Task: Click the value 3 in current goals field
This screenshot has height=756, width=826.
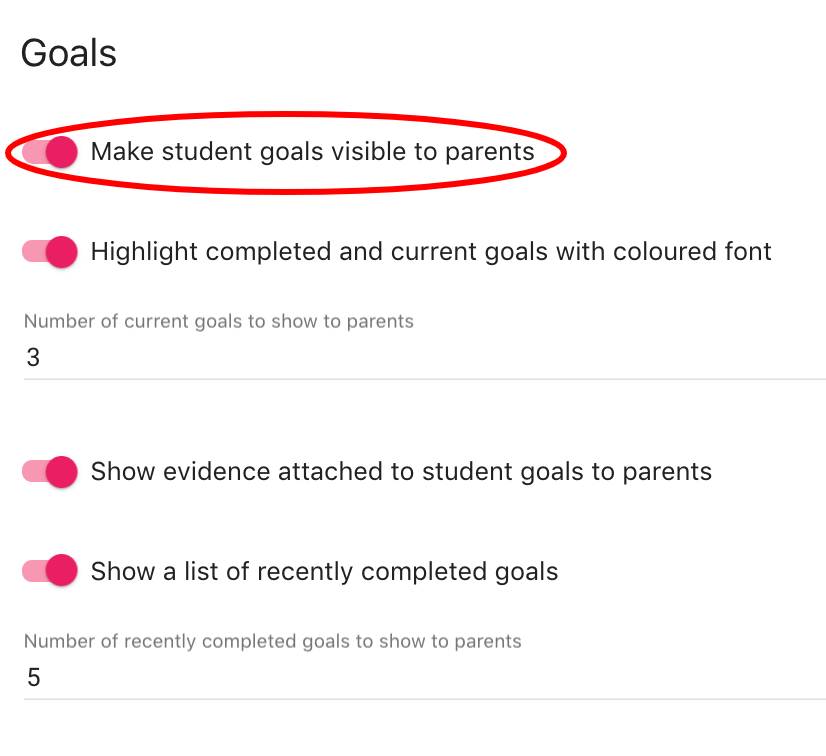Action: coord(33,358)
